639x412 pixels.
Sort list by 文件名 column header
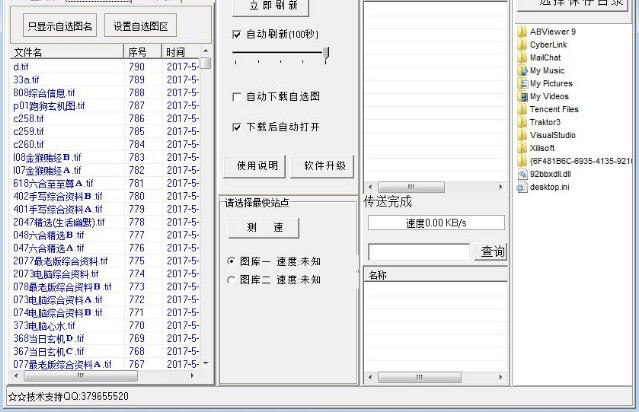[67, 52]
